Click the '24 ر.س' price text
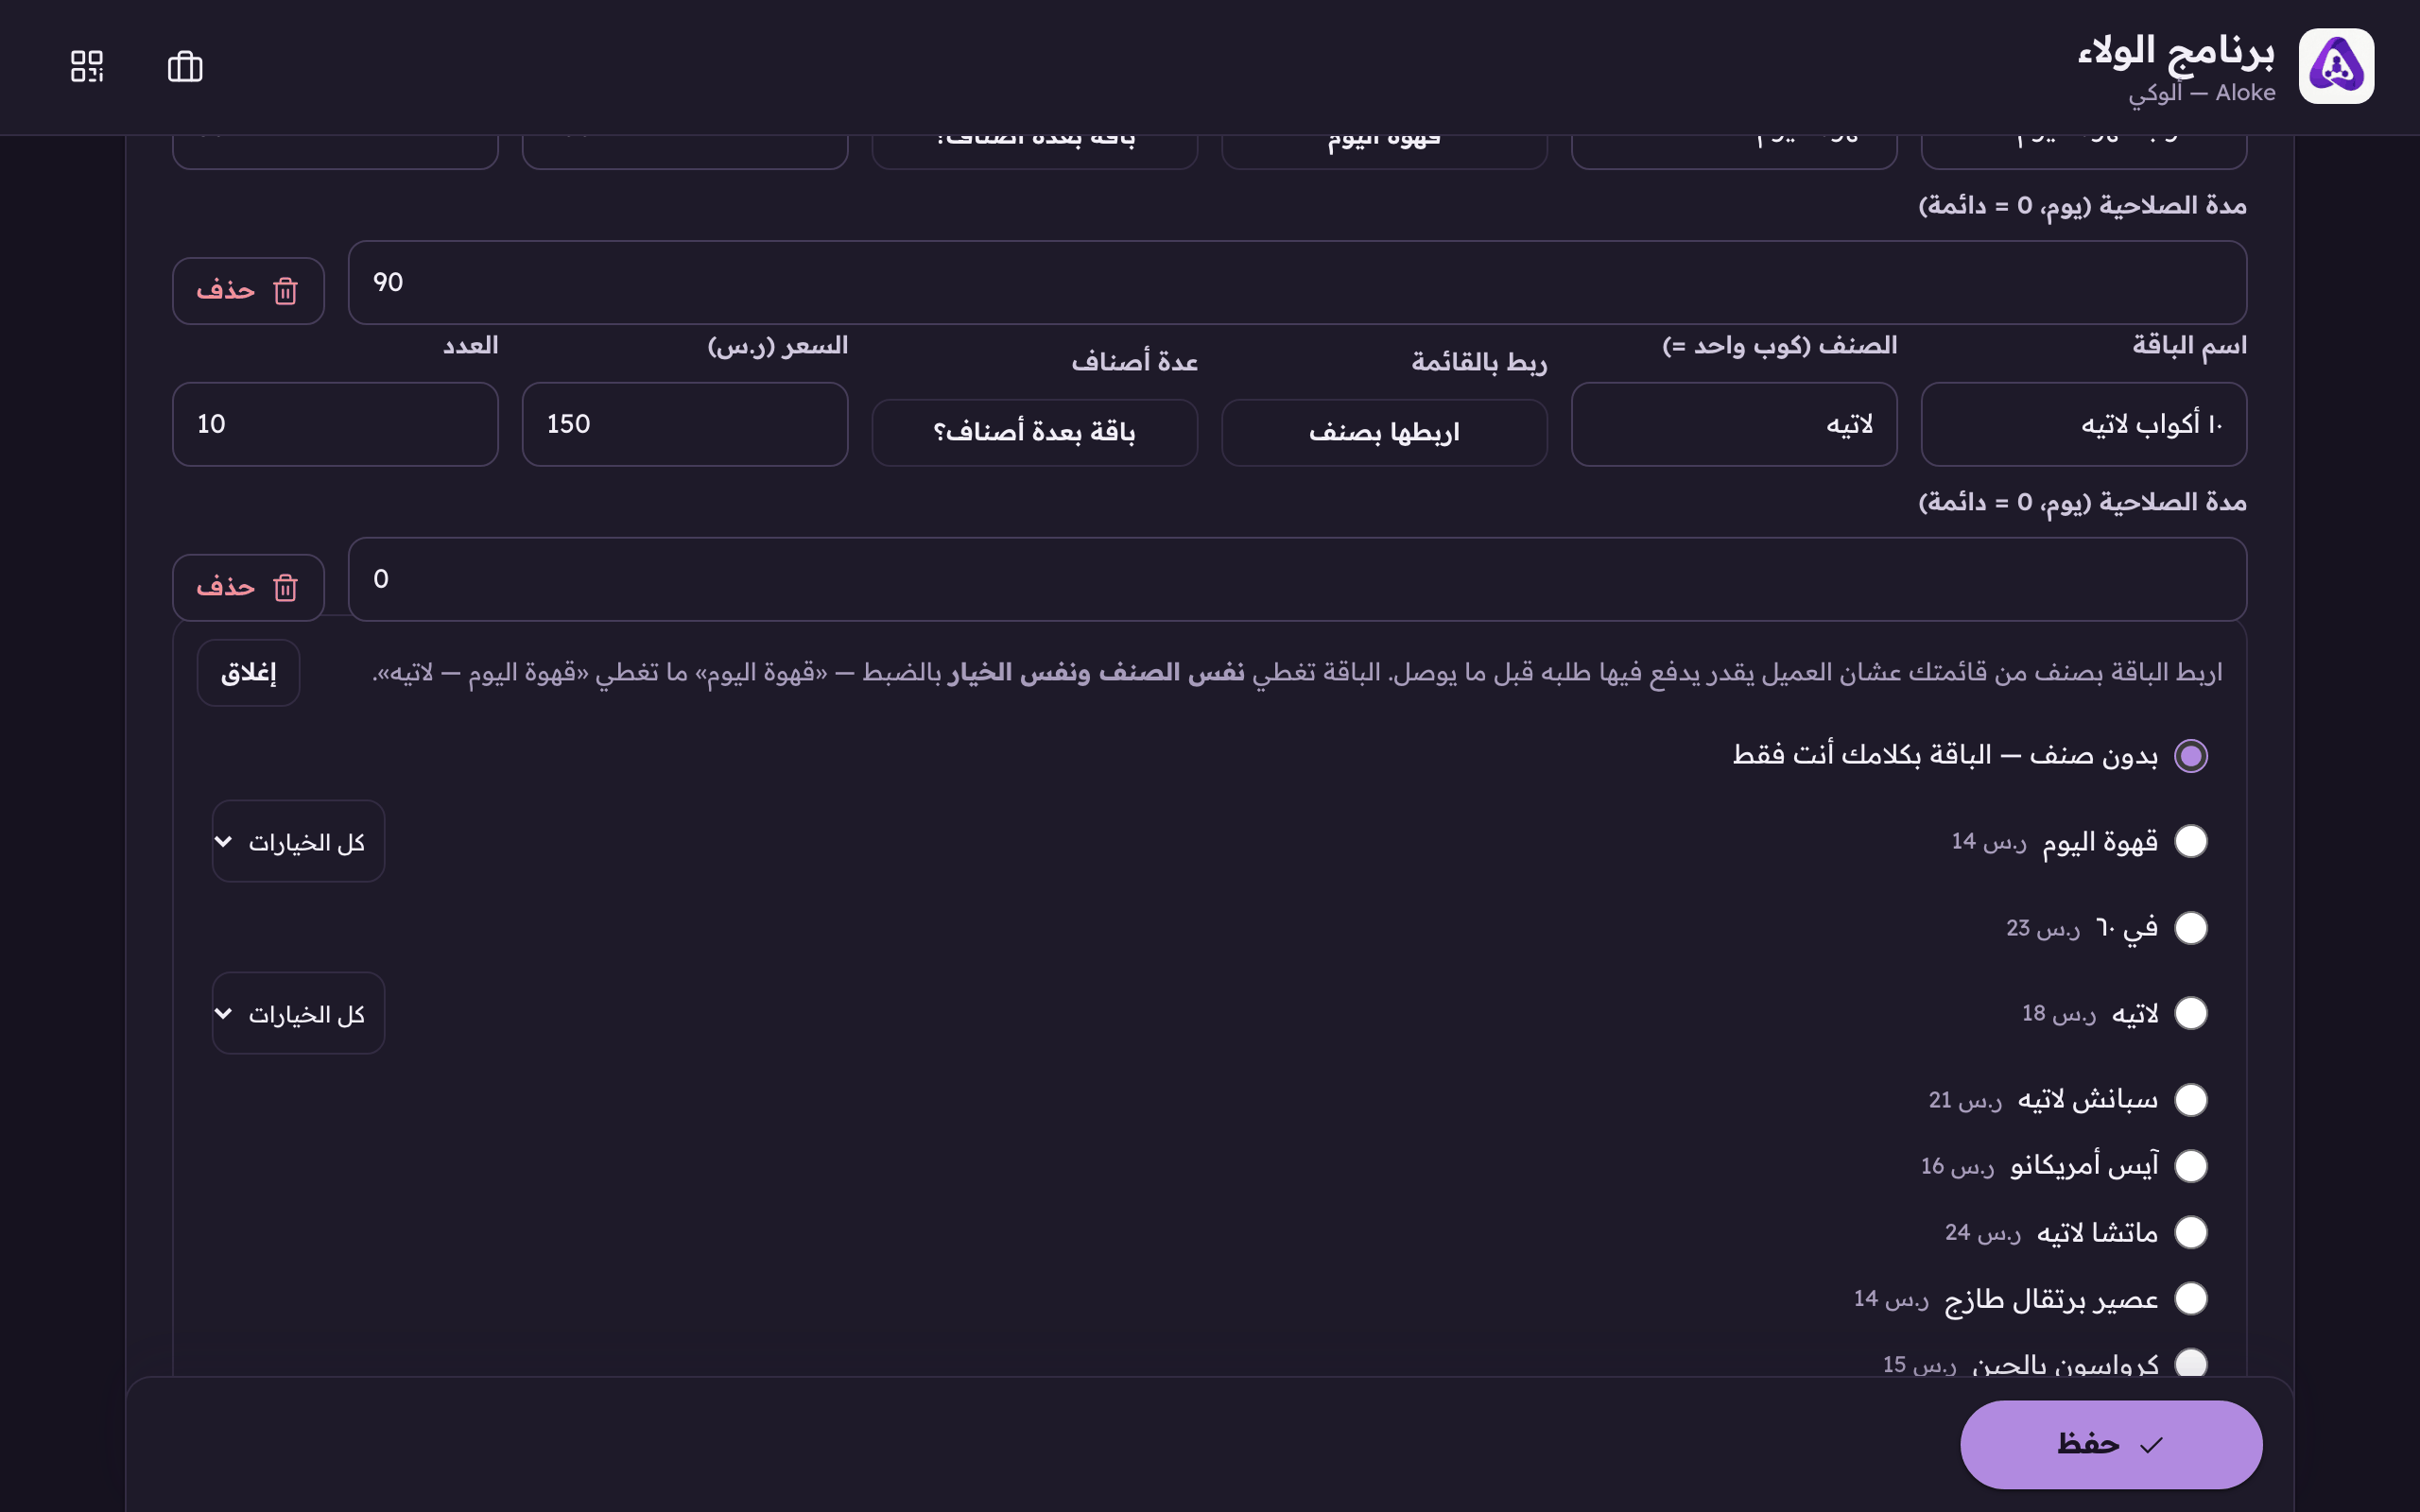The height and width of the screenshot is (1512, 2420). (x=1982, y=1233)
